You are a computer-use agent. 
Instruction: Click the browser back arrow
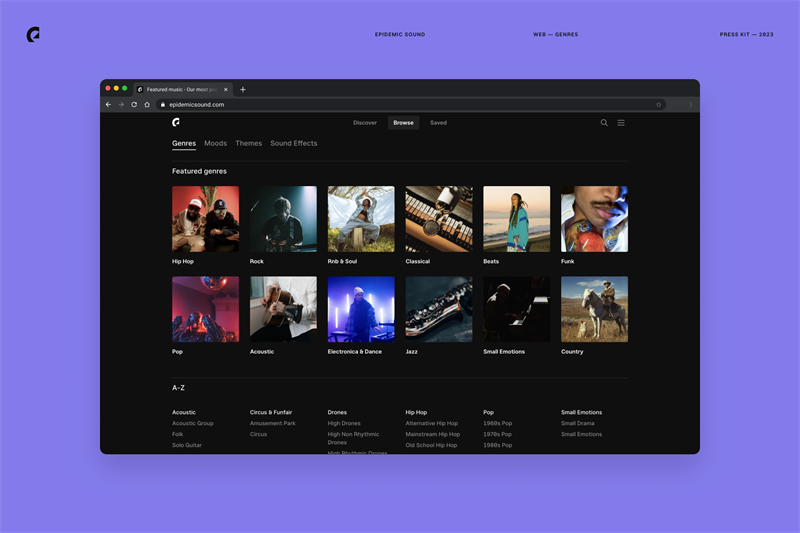(108, 105)
